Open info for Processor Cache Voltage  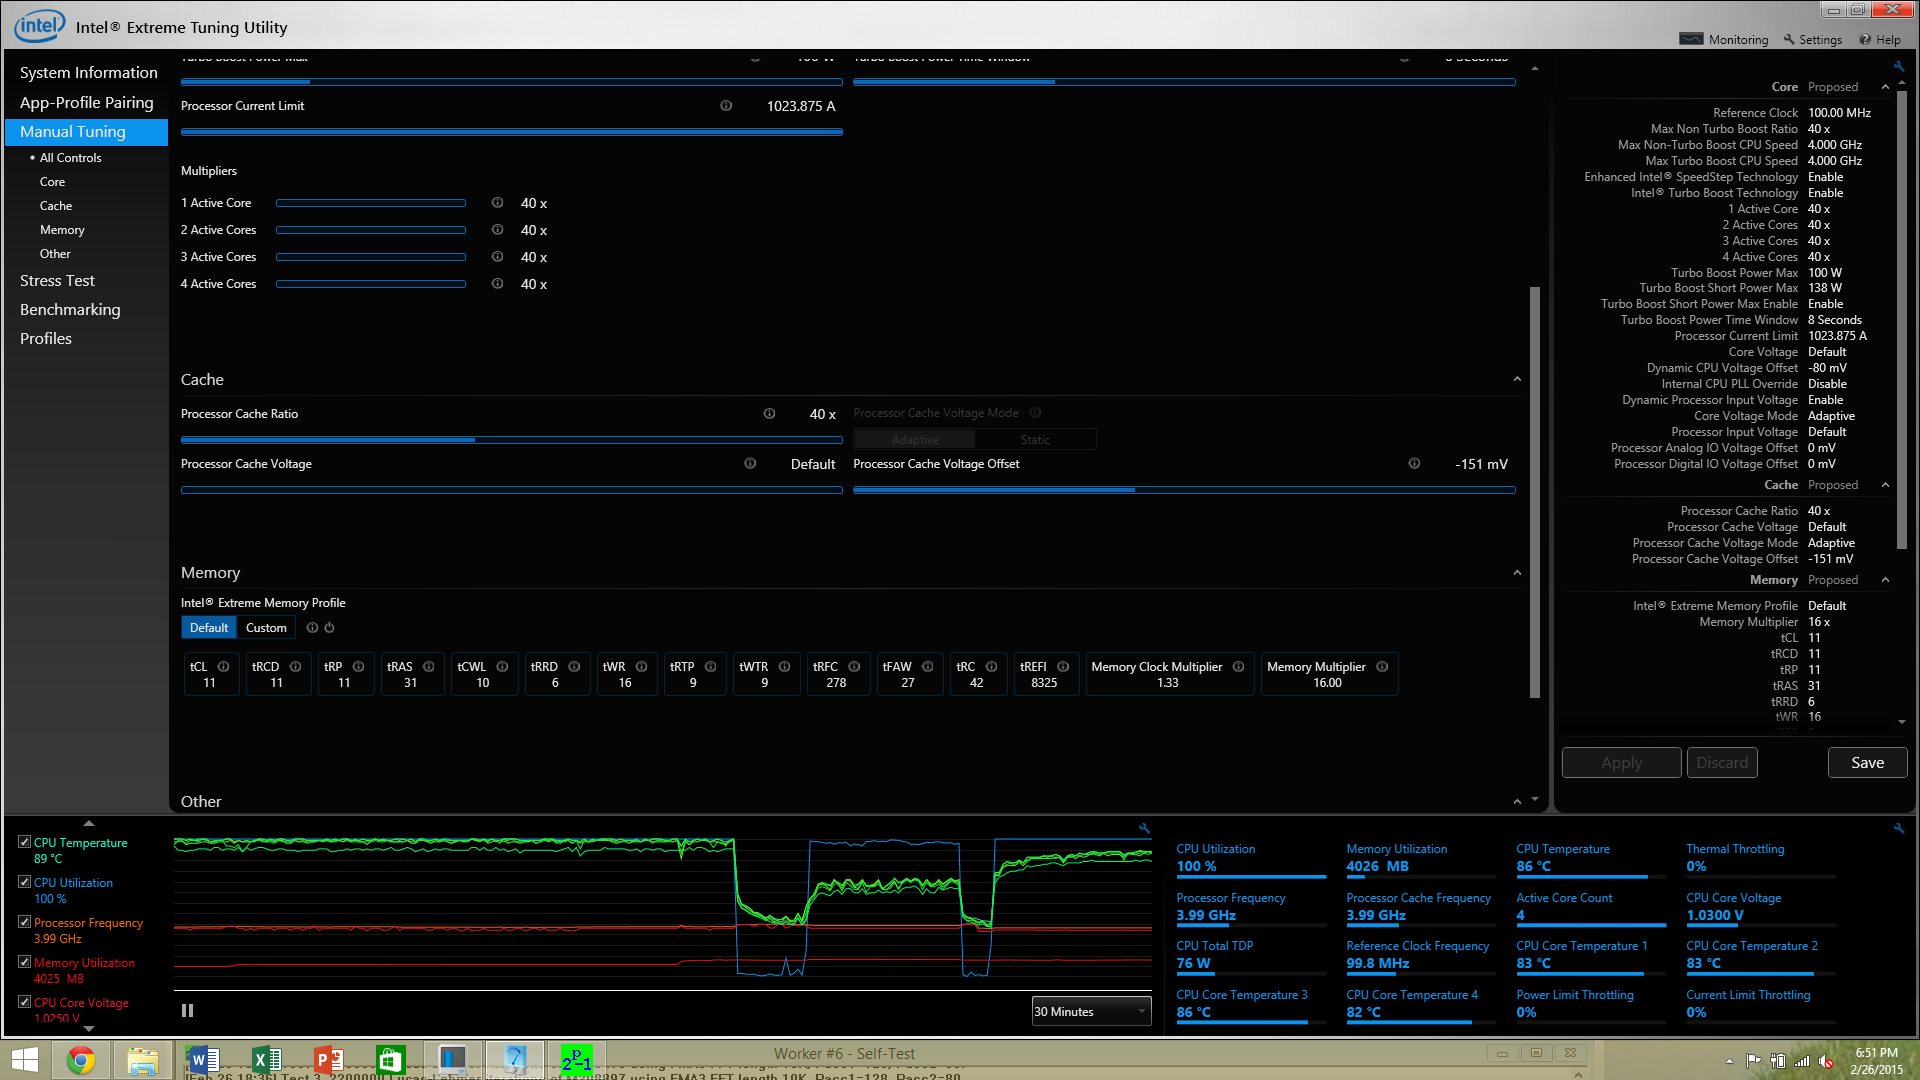coord(750,464)
